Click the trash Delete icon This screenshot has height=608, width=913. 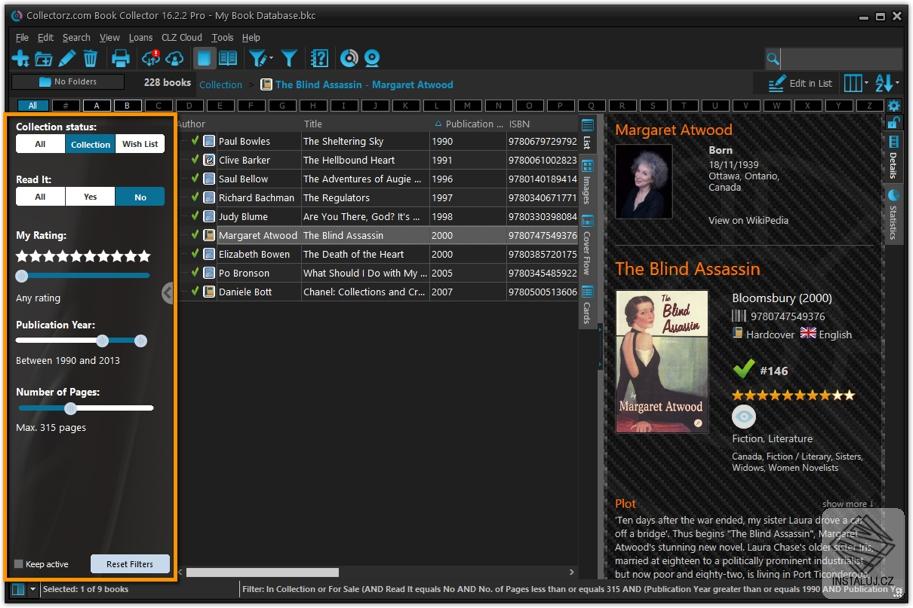click(90, 58)
